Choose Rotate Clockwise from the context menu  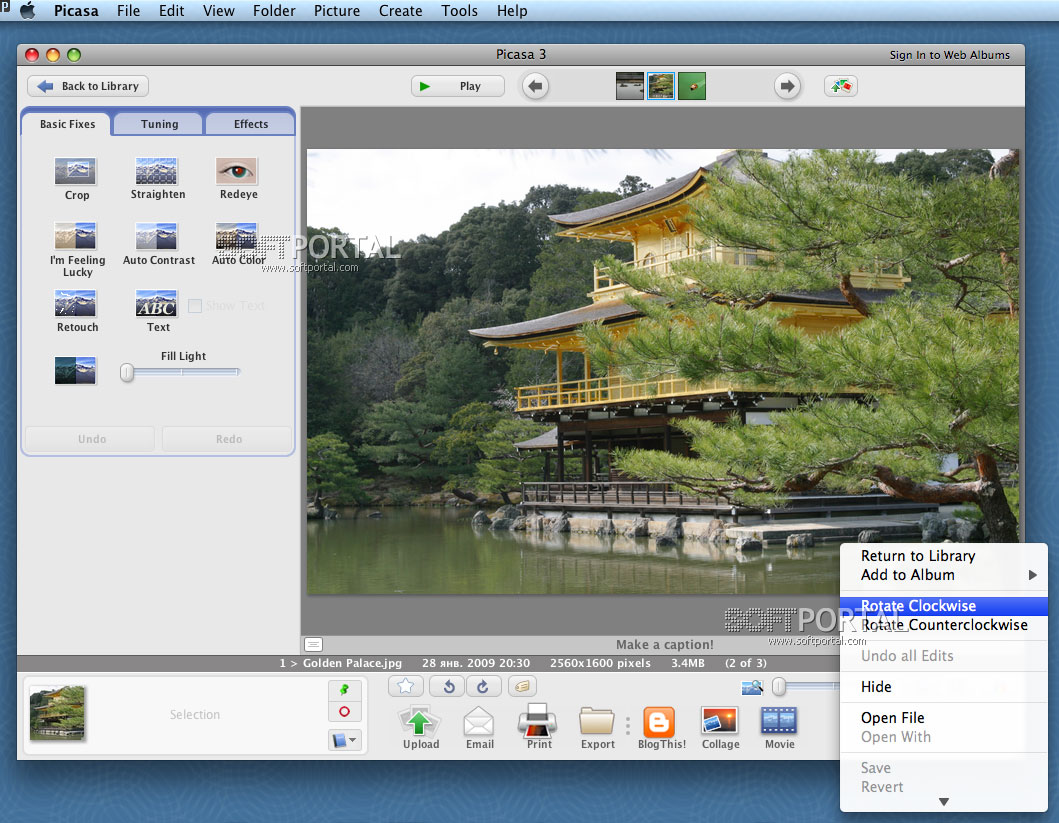tap(918, 606)
